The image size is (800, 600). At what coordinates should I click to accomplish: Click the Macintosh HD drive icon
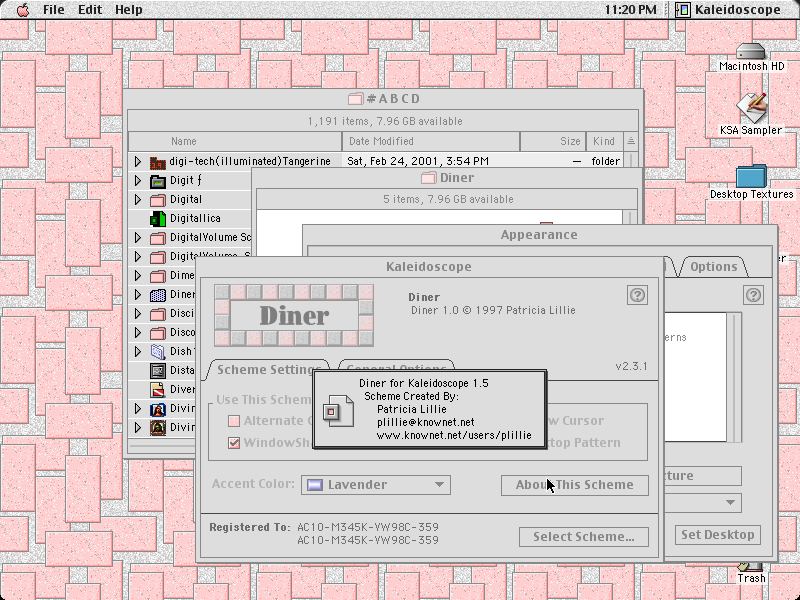pos(751,52)
